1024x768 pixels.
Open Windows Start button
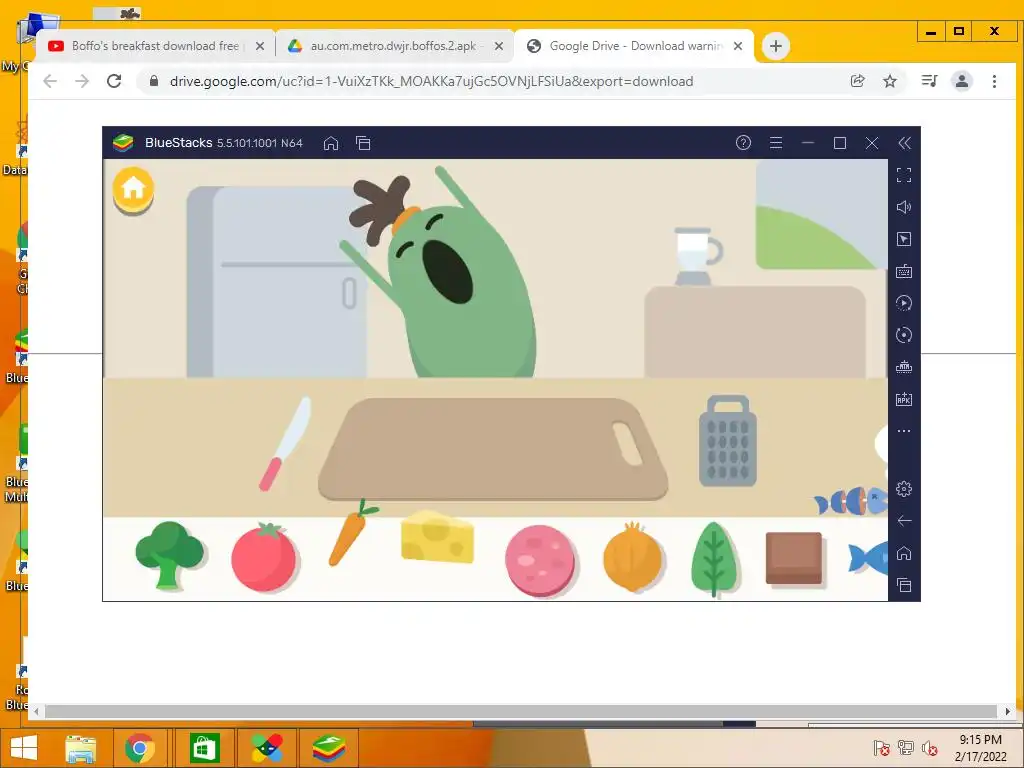24,748
